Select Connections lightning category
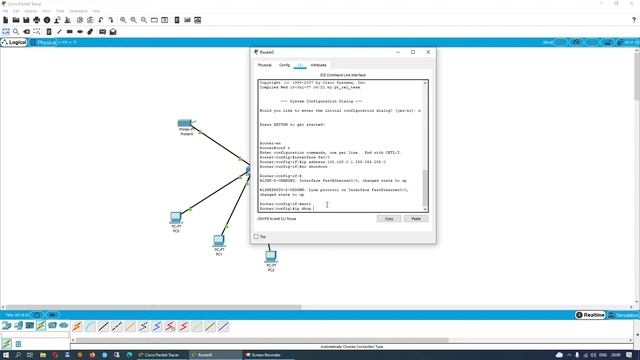The width and height of the screenshot is (640, 360). pos(41,325)
